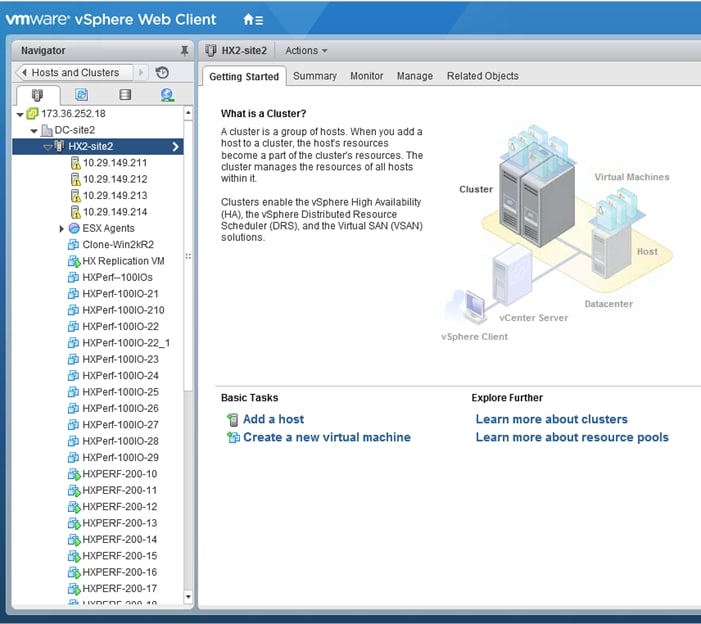701x624 pixels.
Task: Click the cluster icon in the HX2-site2 title bar
Action: (x=211, y=51)
